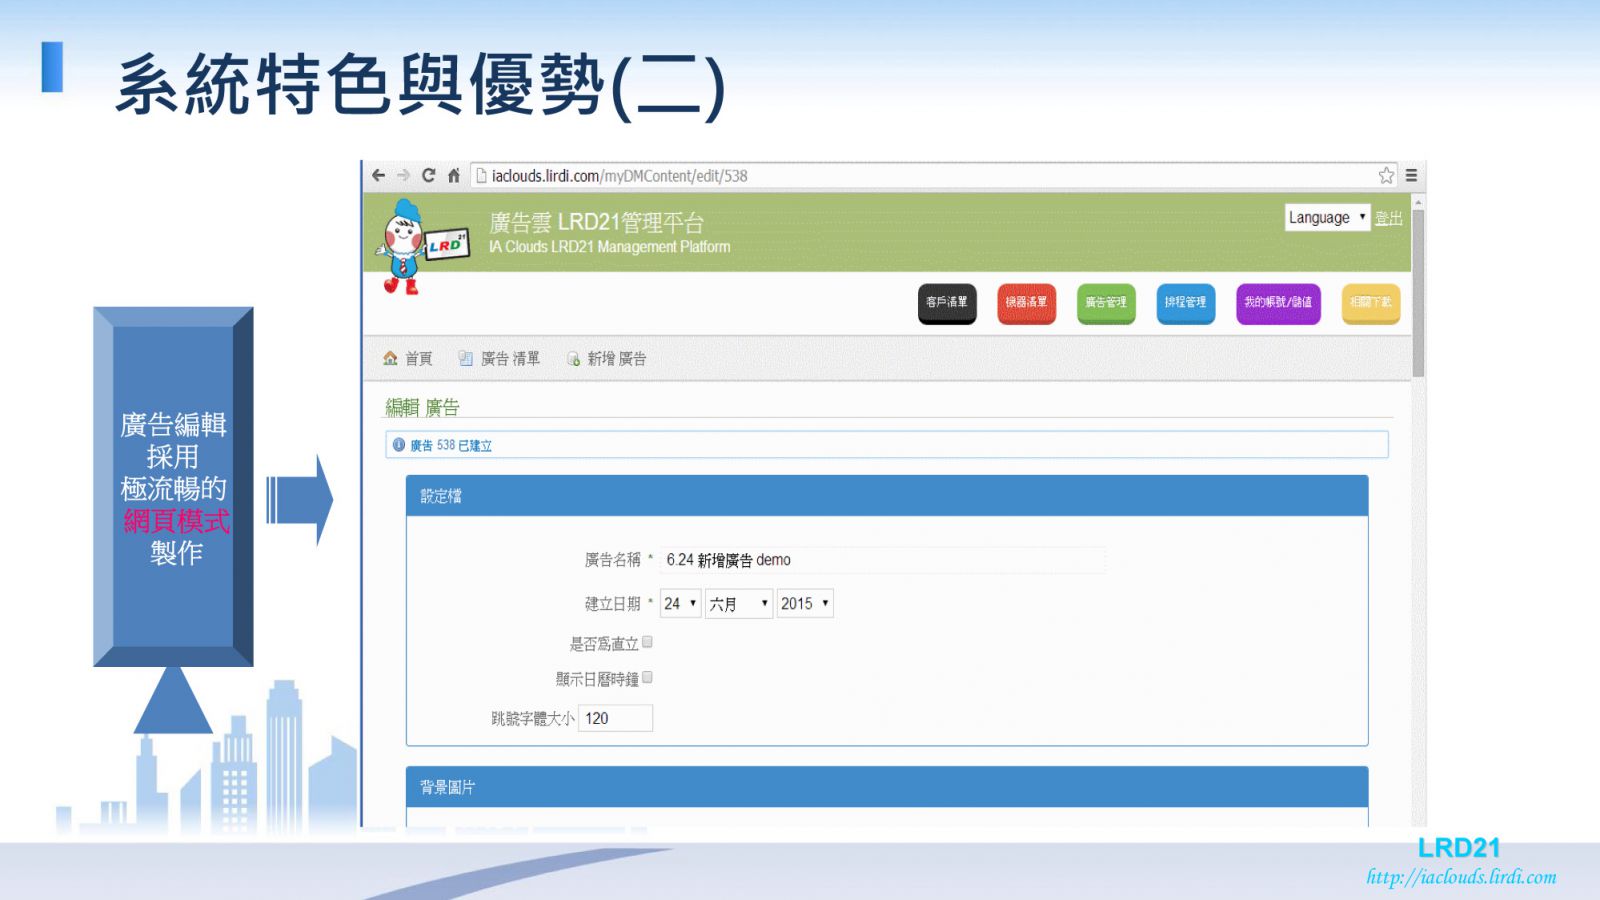Reload the page with refresh icon
1600x900 pixels.
click(428, 175)
